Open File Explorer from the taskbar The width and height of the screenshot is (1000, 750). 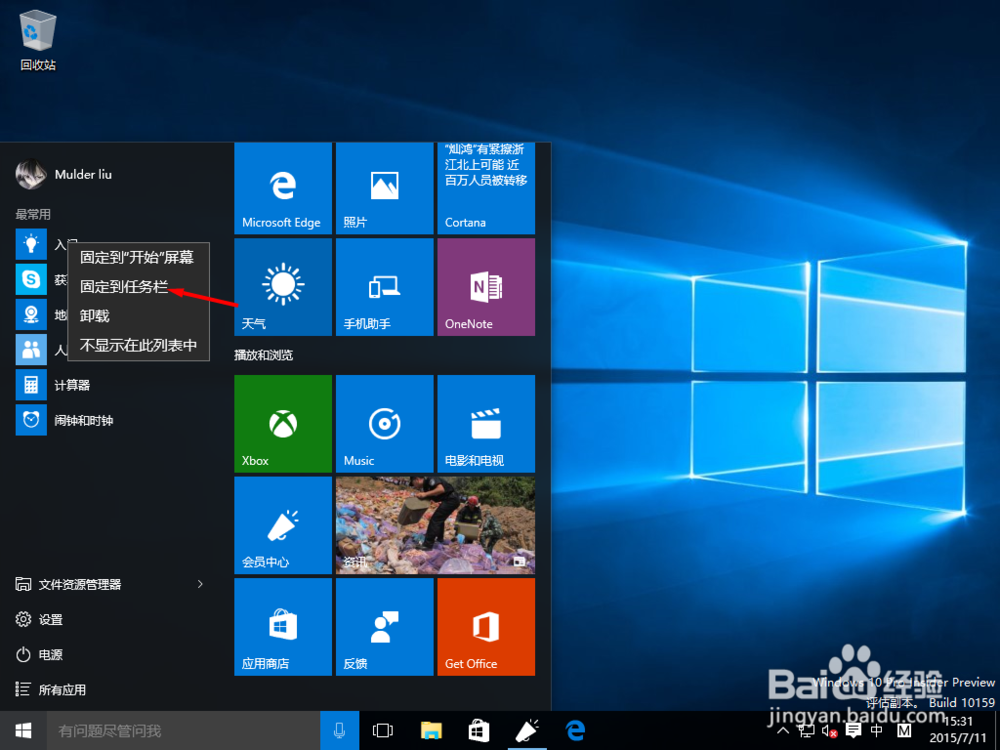coord(432,731)
